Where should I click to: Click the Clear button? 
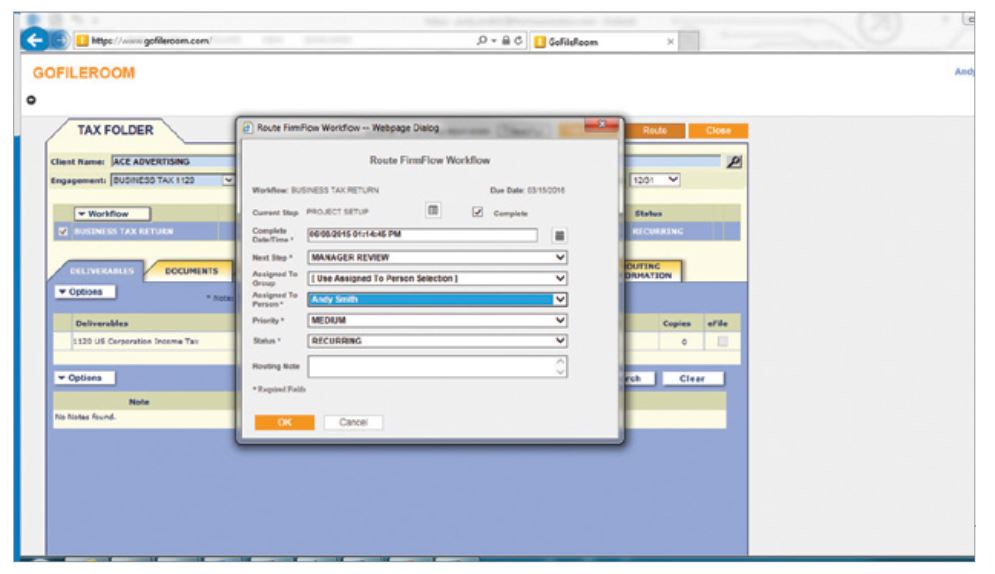pos(692,379)
